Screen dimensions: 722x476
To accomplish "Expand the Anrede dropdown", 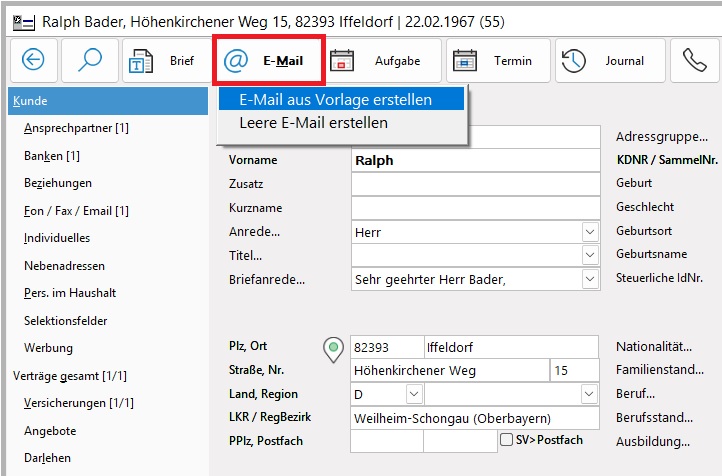I will (589, 232).
